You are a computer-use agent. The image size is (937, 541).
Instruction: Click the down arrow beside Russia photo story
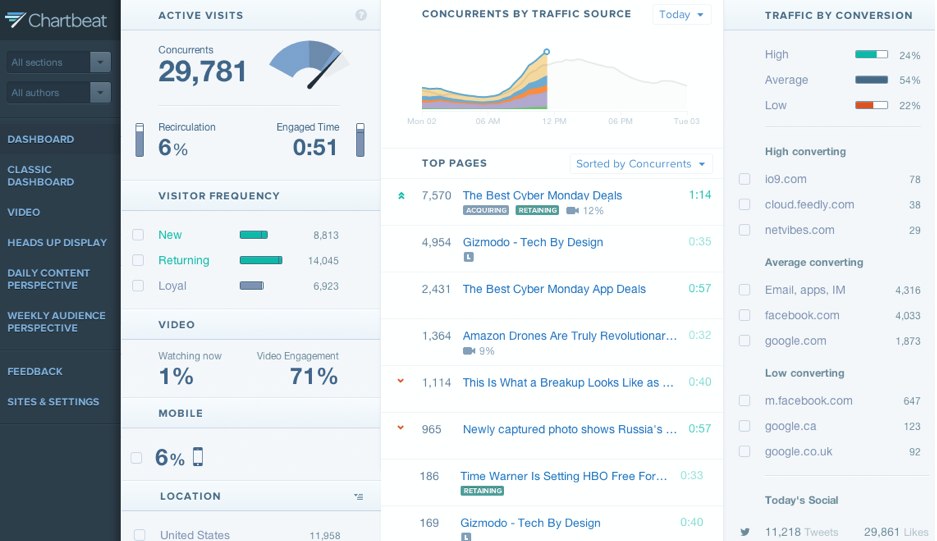click(x=401, y=427)
